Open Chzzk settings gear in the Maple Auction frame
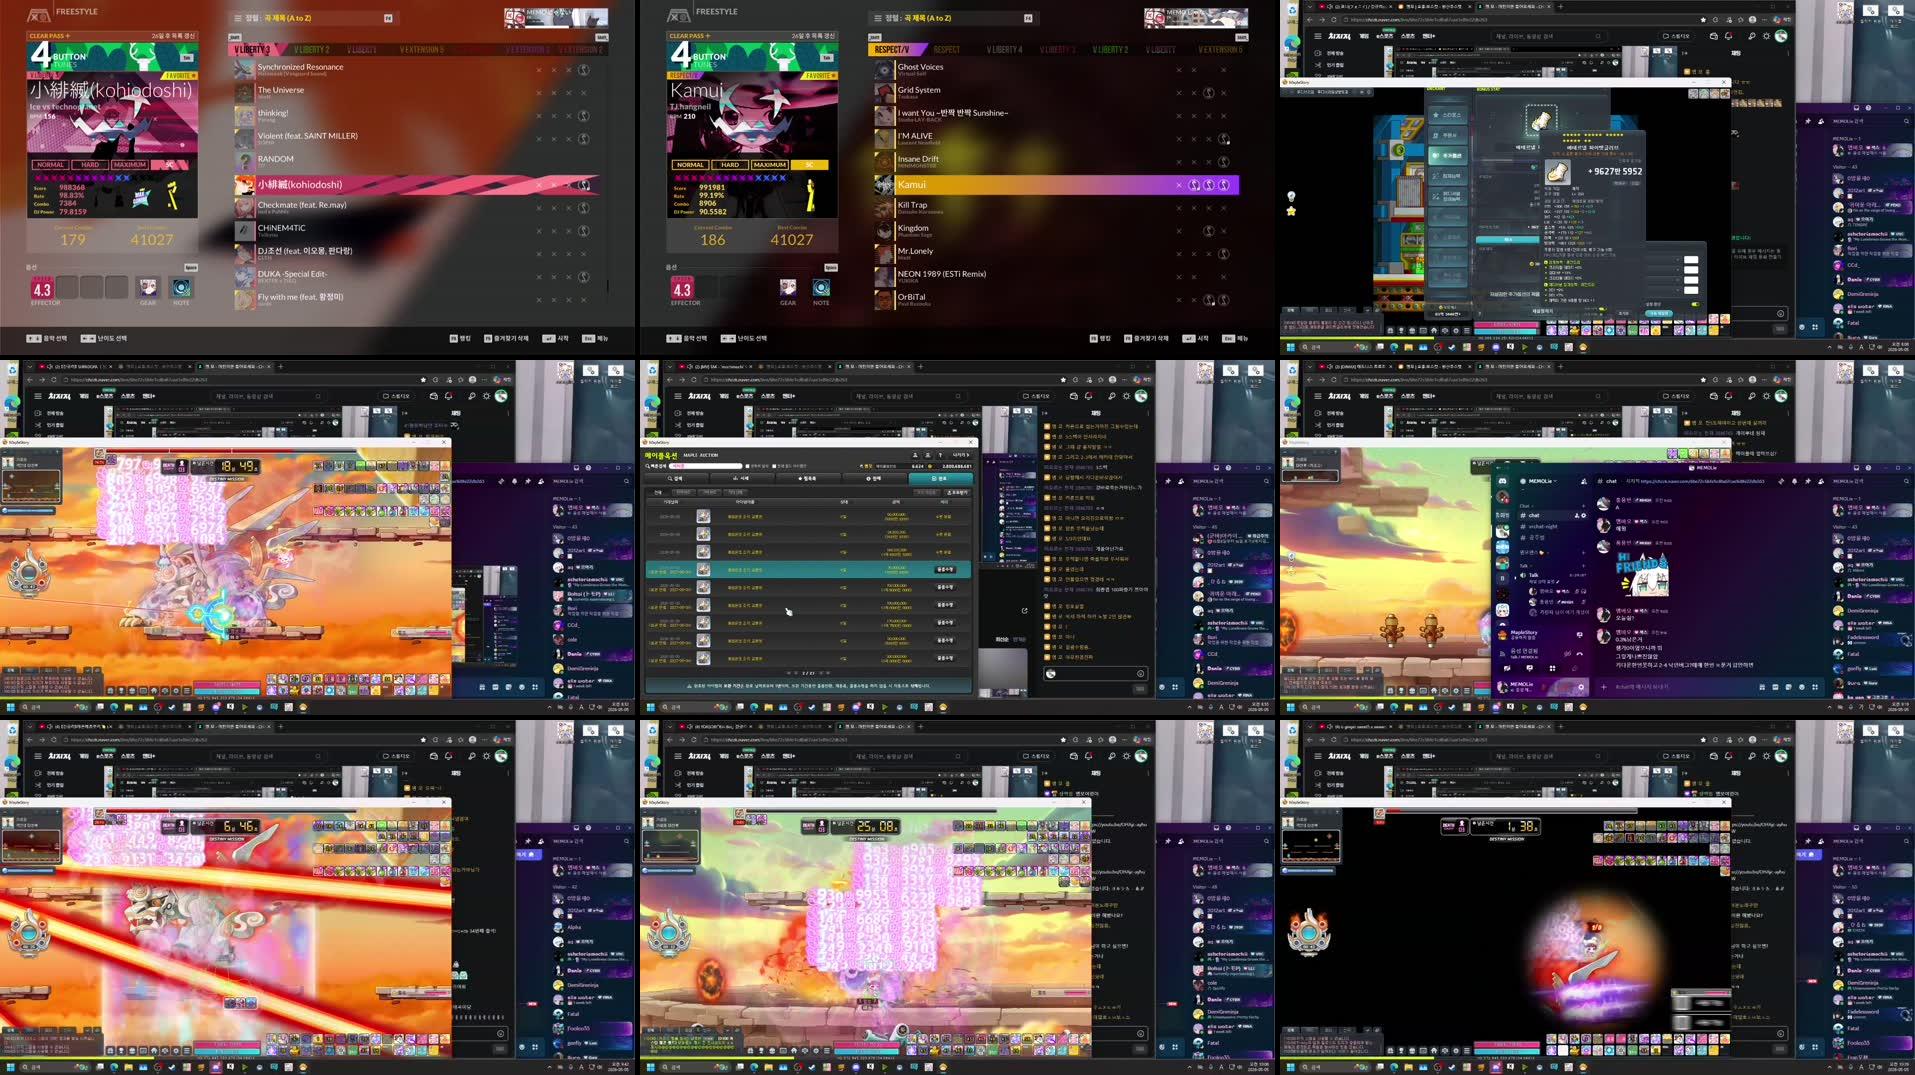Image resolution: width=1915 pixels, height=1075 pixels. tap(1126, 395)
